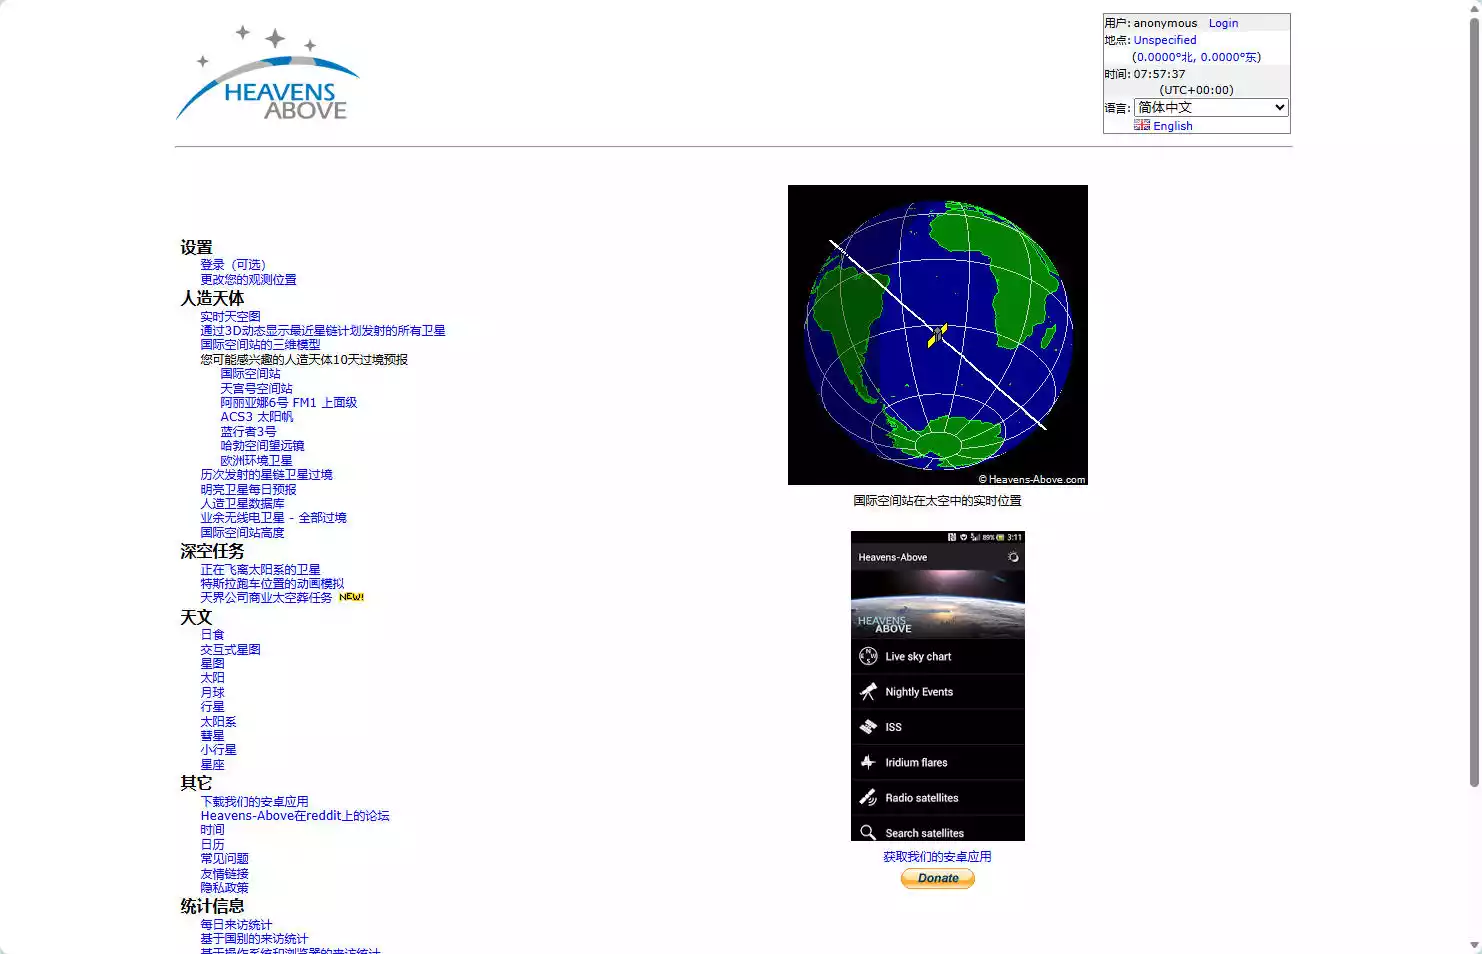Image resolution: width=1482 pixels, height=954 pixels.
Task: Open the 简体中文 language dropdown
Action: tap(1211, 107)
